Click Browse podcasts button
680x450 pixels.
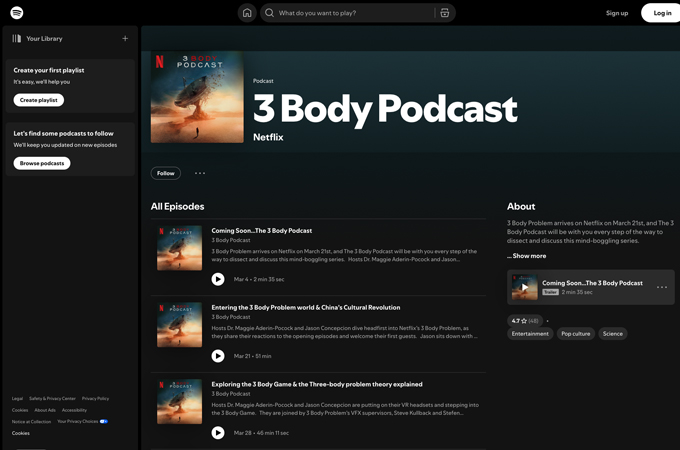pos(42,163)
